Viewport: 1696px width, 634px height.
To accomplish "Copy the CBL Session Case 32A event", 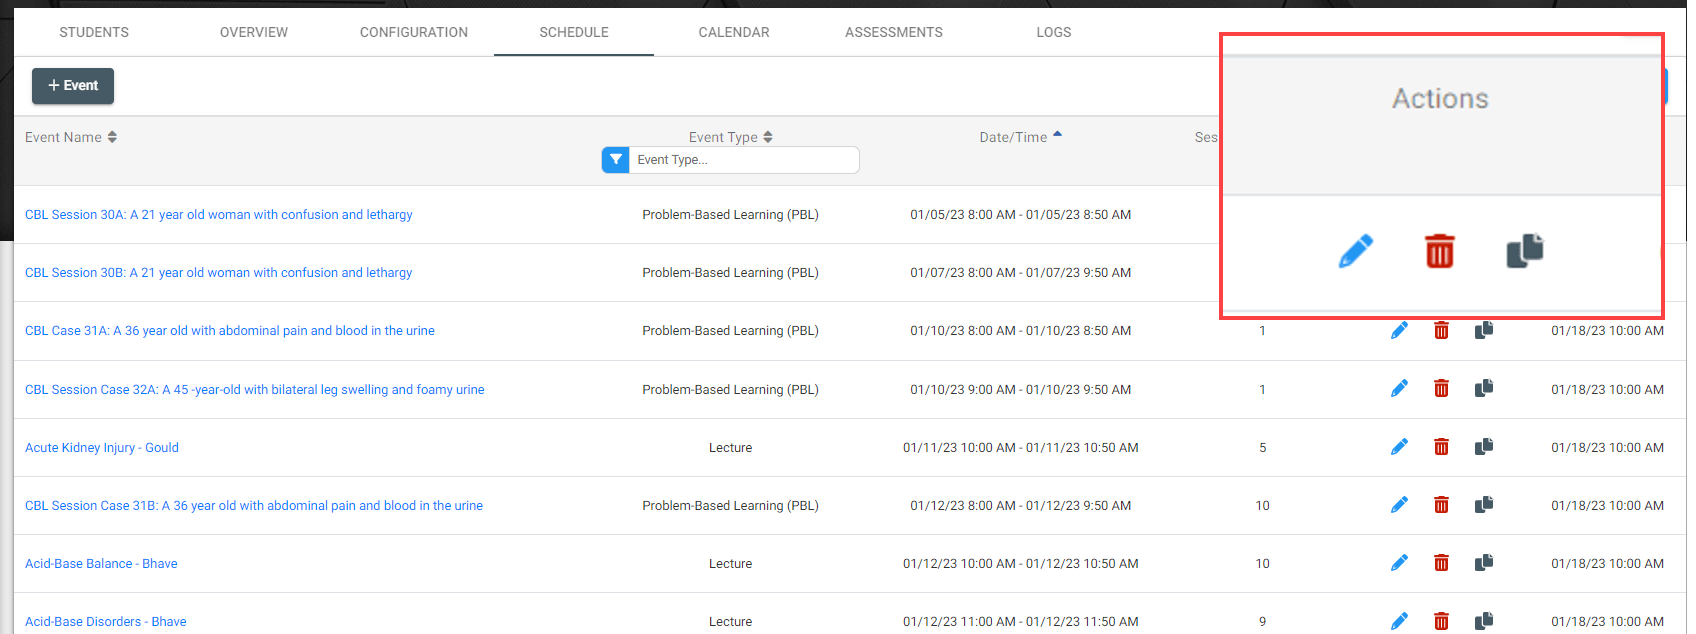I will (1484, 388).
